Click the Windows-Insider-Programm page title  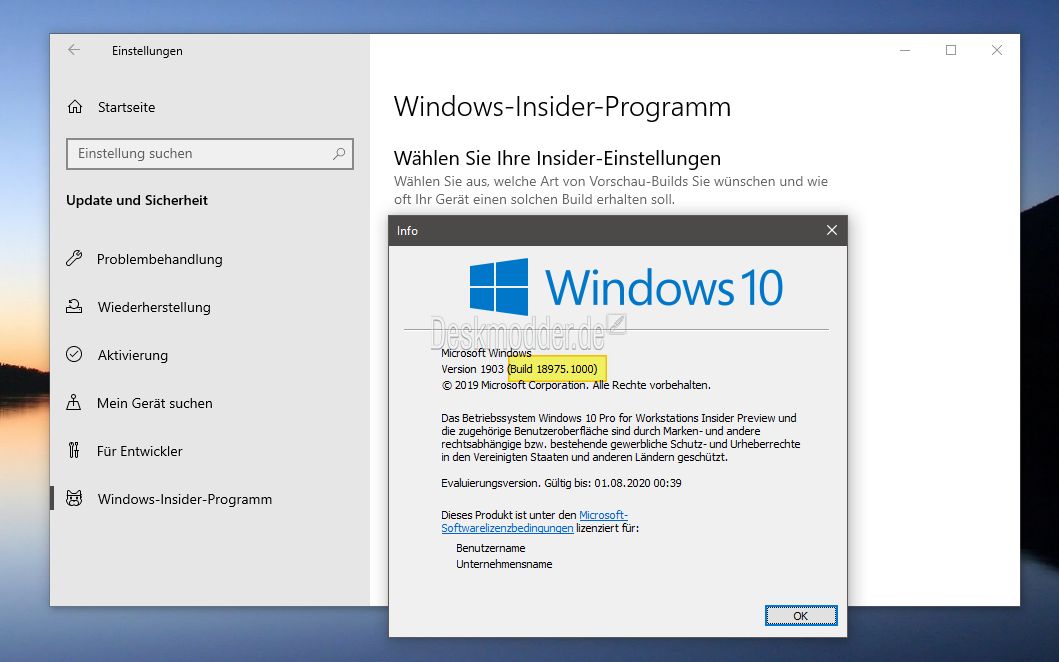click(x=562, y=107)
